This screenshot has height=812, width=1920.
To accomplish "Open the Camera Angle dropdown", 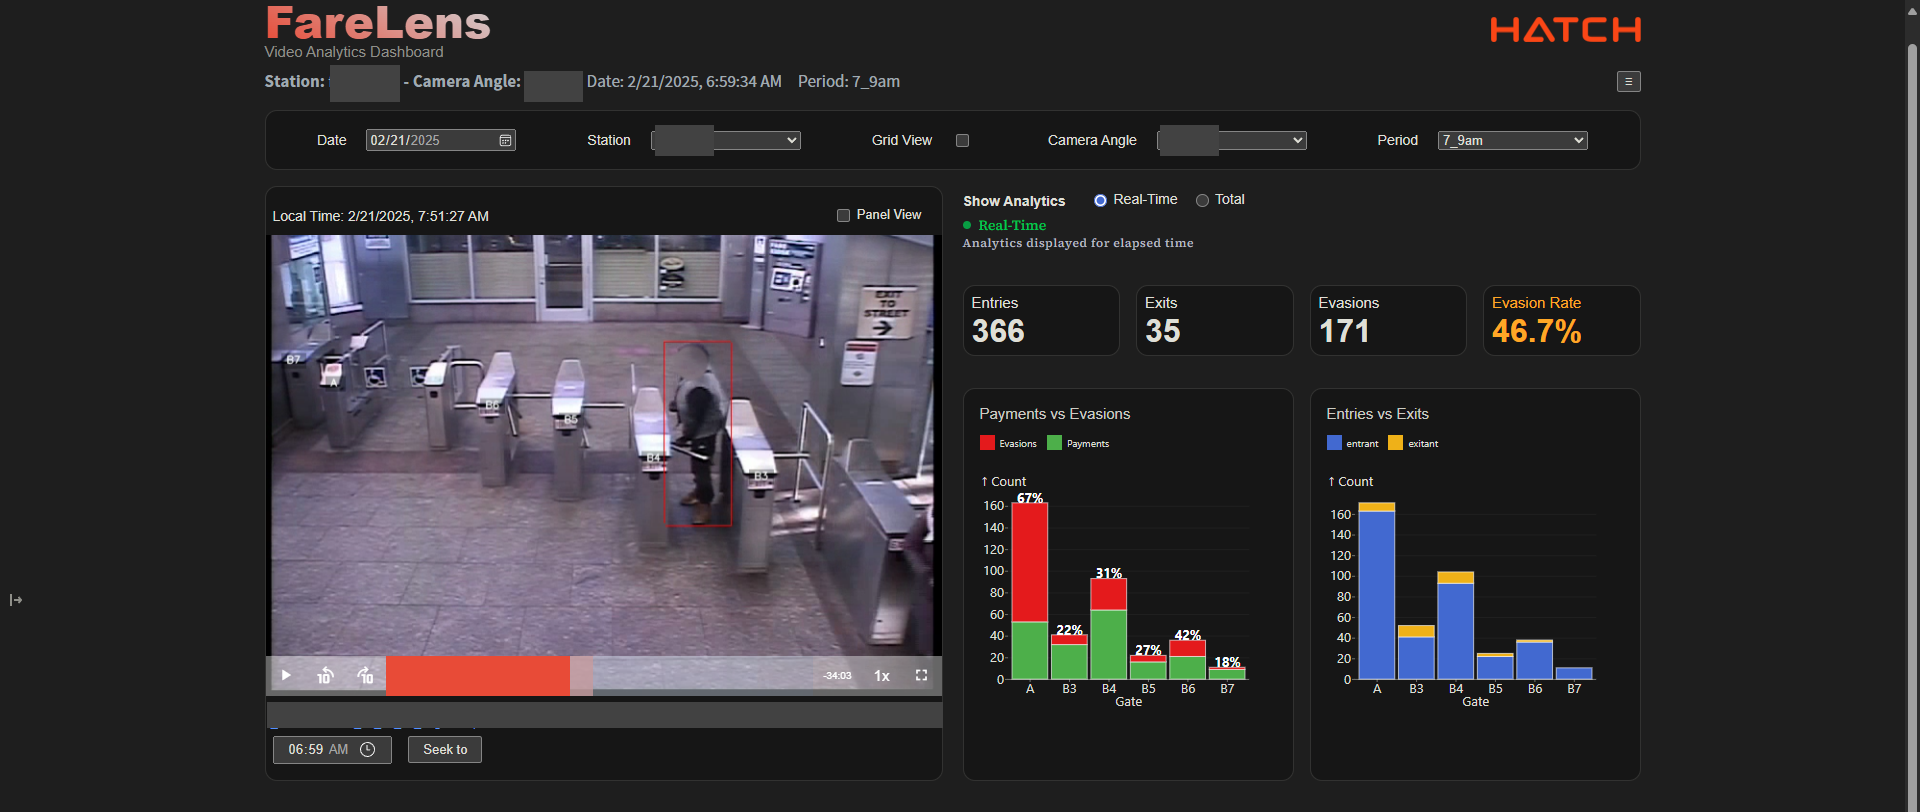I will (1232, 141).
